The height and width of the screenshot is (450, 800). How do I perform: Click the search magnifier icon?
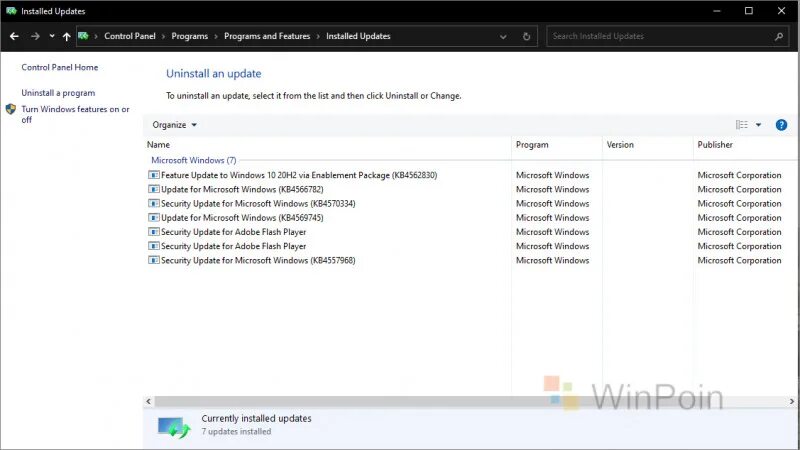pyautogui.click(x=779, y=36)
